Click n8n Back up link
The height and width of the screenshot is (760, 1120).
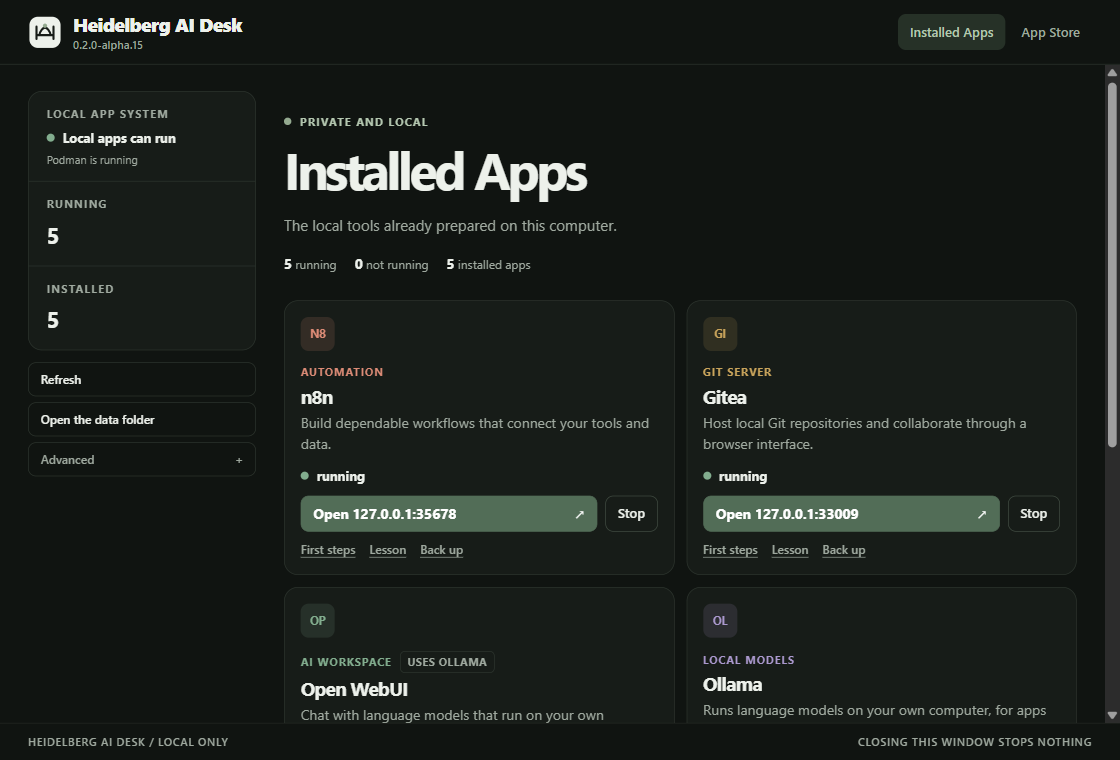pyautogui.click(x=441, y=550)
